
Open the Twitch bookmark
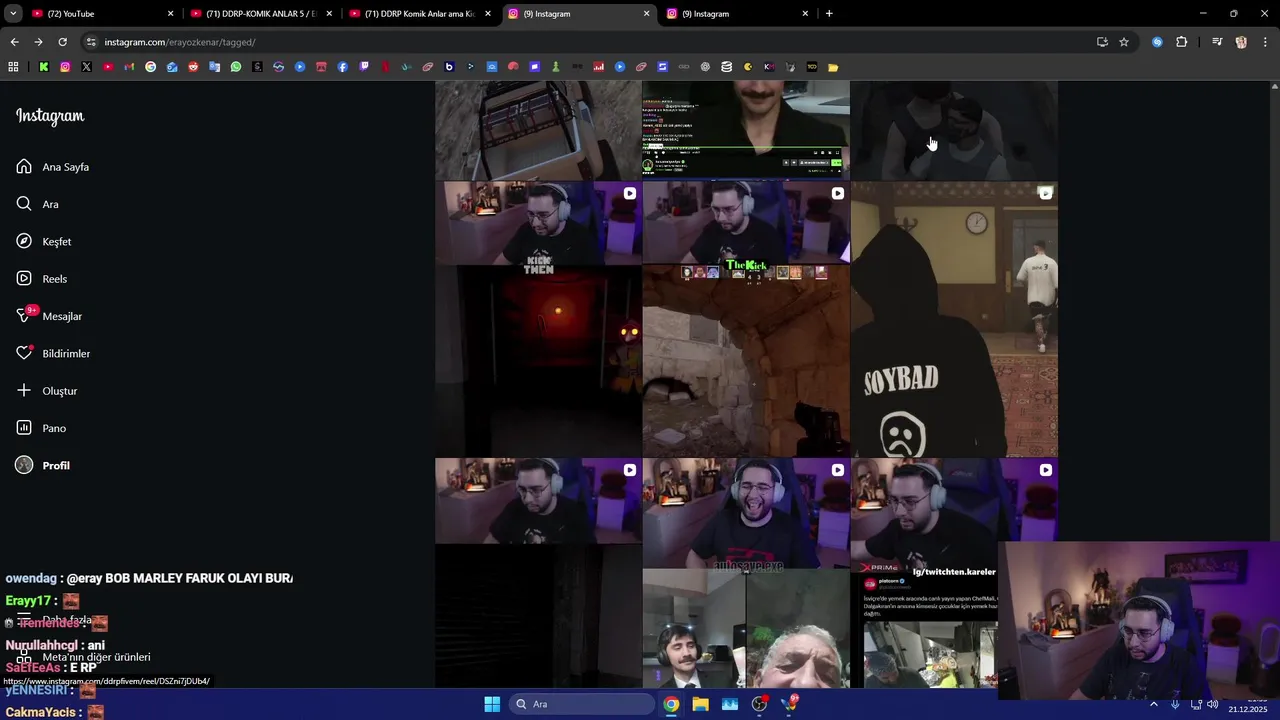click(x=364, y=67)
